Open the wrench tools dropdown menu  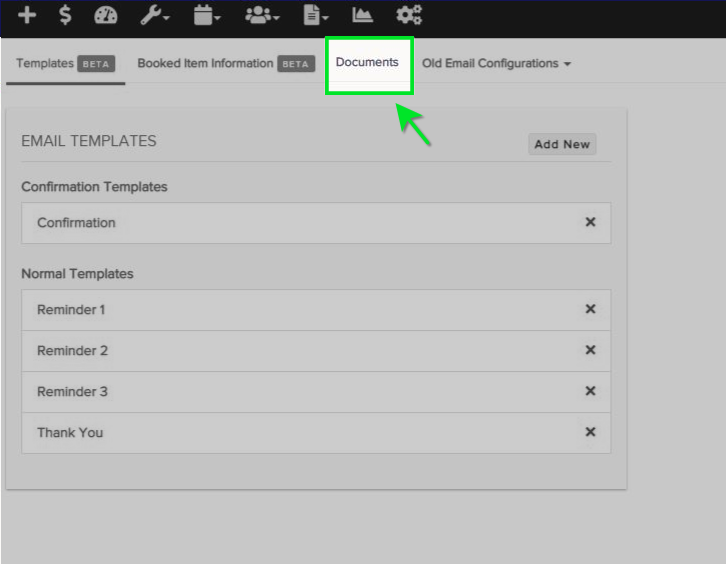point(155,15)
